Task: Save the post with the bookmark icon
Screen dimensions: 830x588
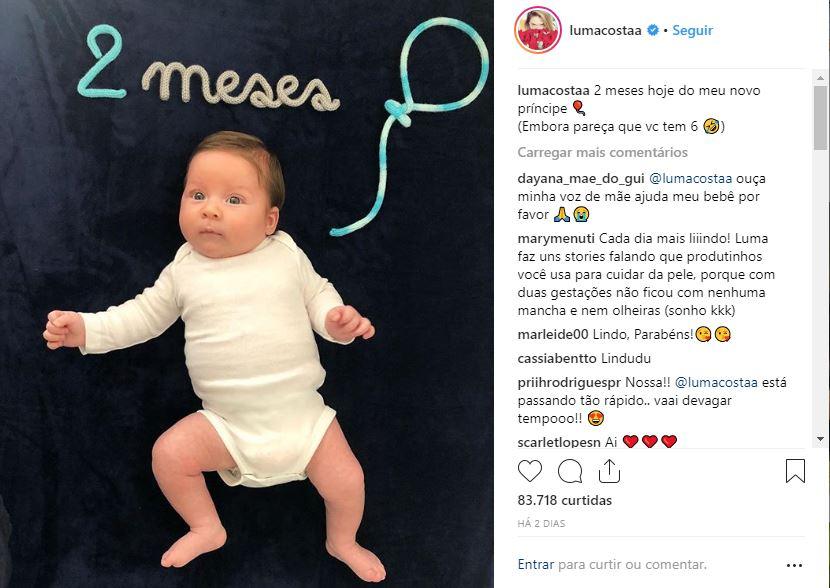Action: pos(795,471)
